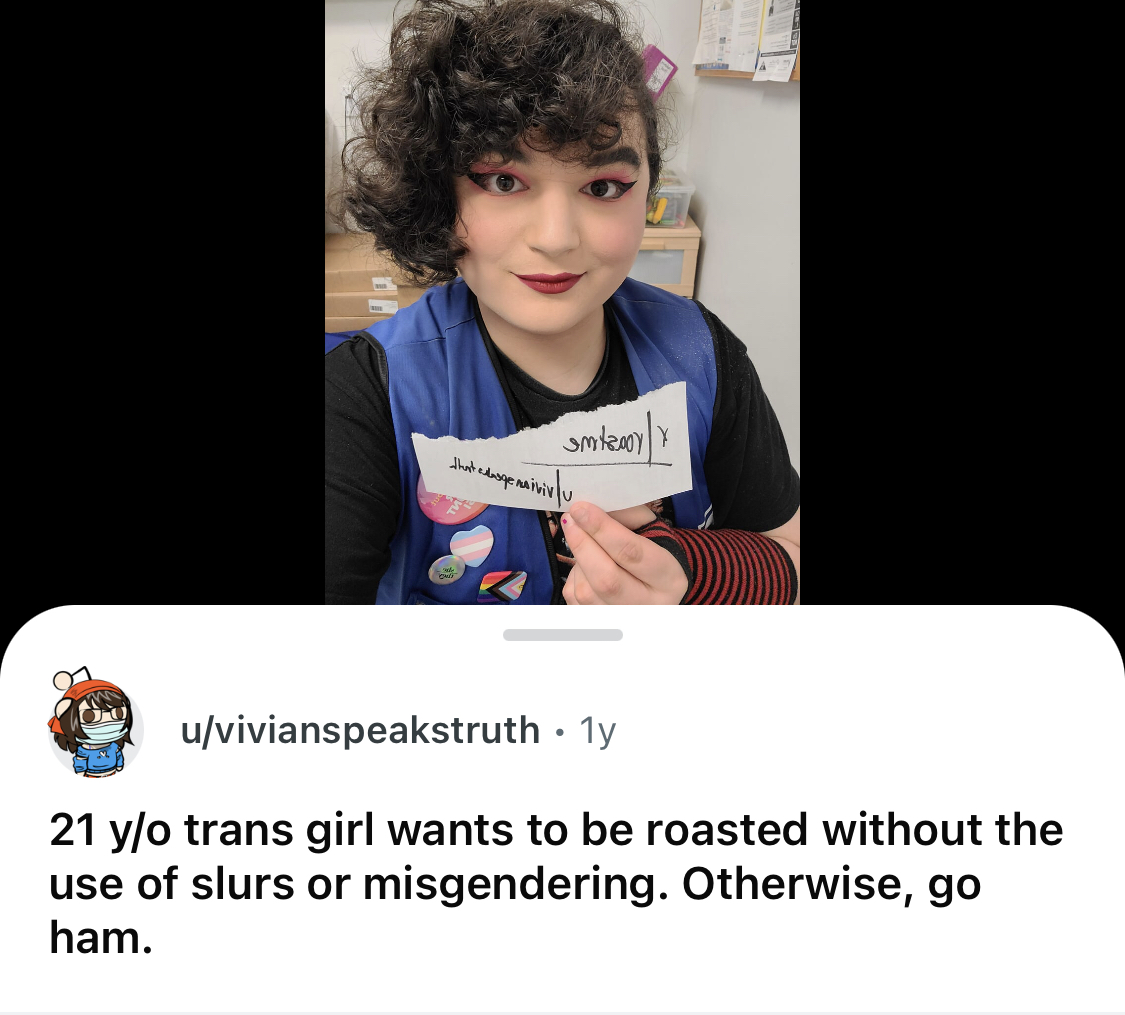Open the post title starting '21 y/o trans girl'

click(x=556, y=883)
